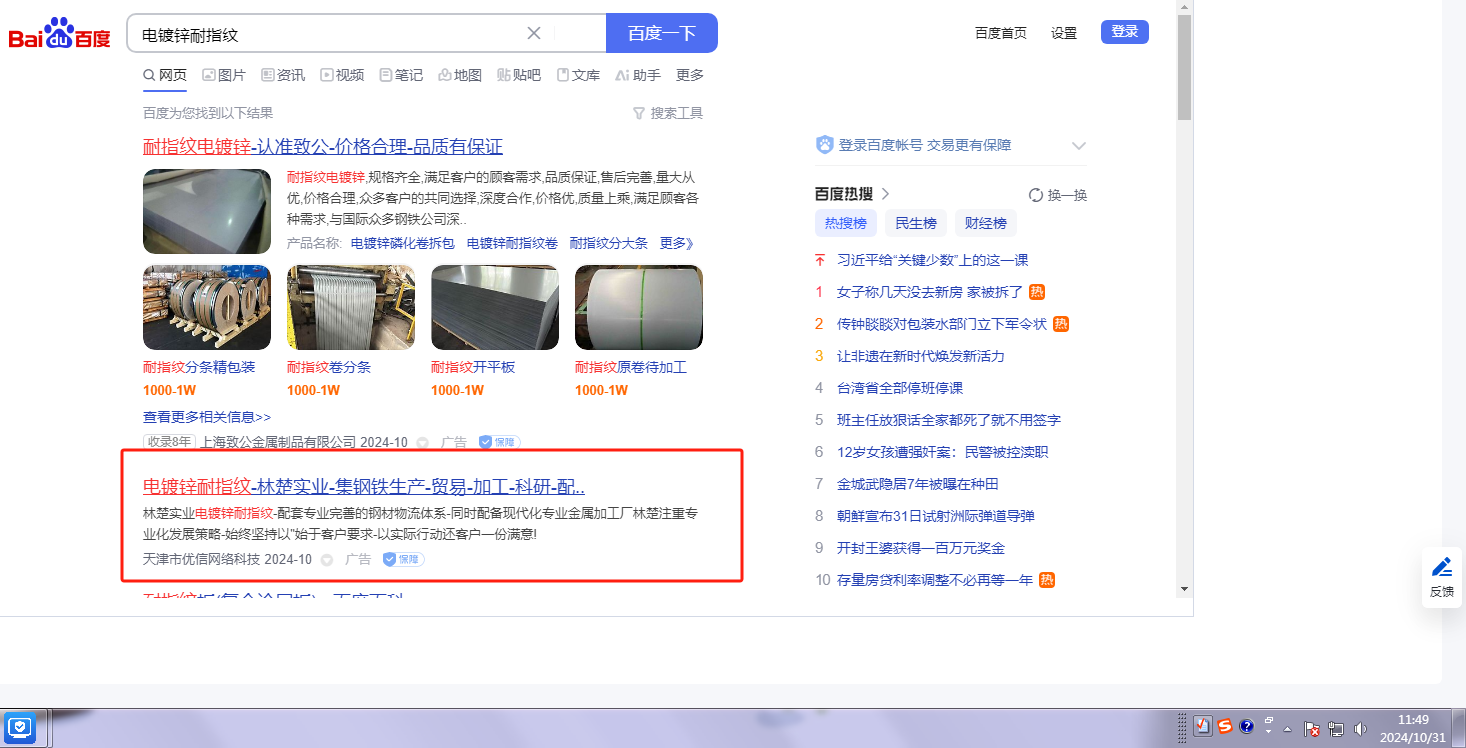
Task: Click 查看更多相关信息>> link
Action: [207, 417]
